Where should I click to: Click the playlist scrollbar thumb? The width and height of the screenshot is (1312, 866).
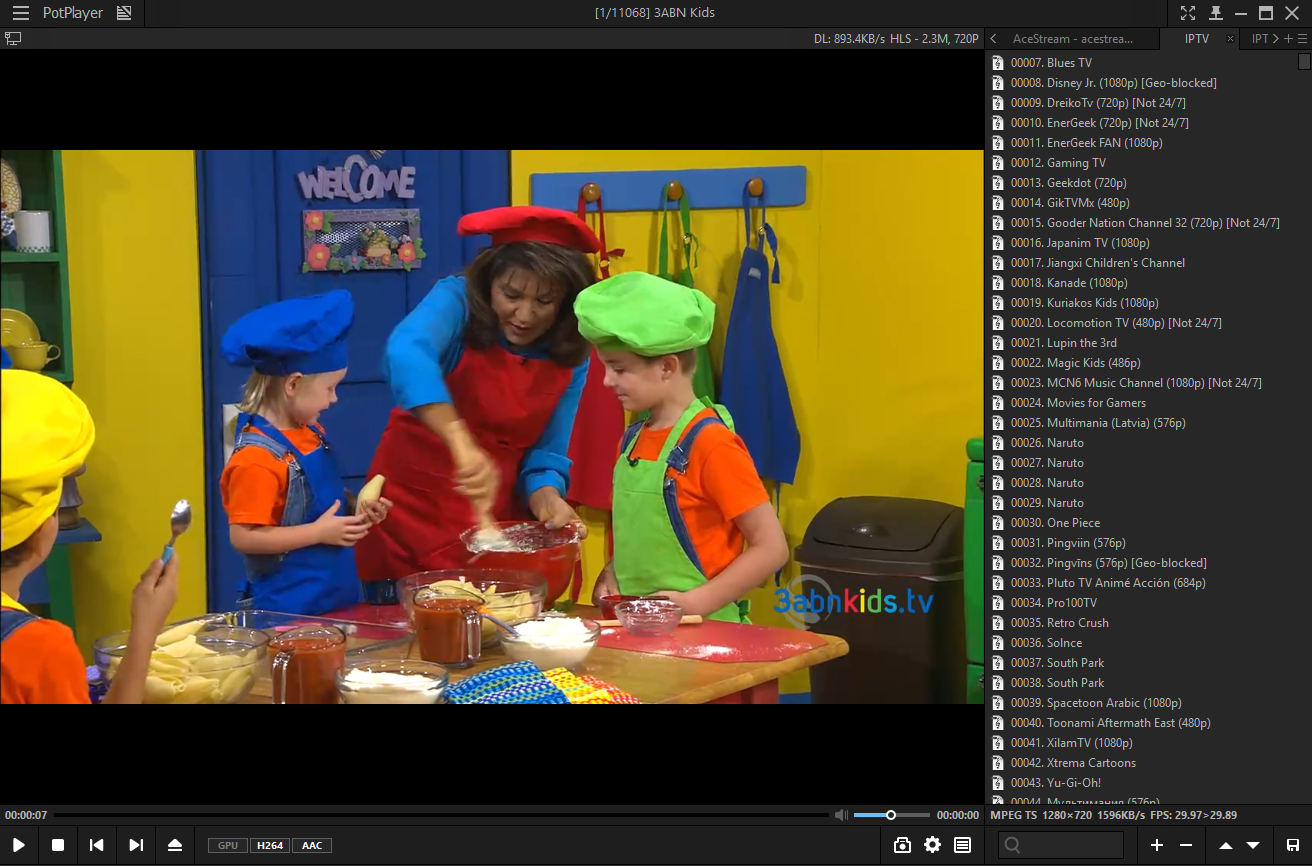click(1304, 61)
